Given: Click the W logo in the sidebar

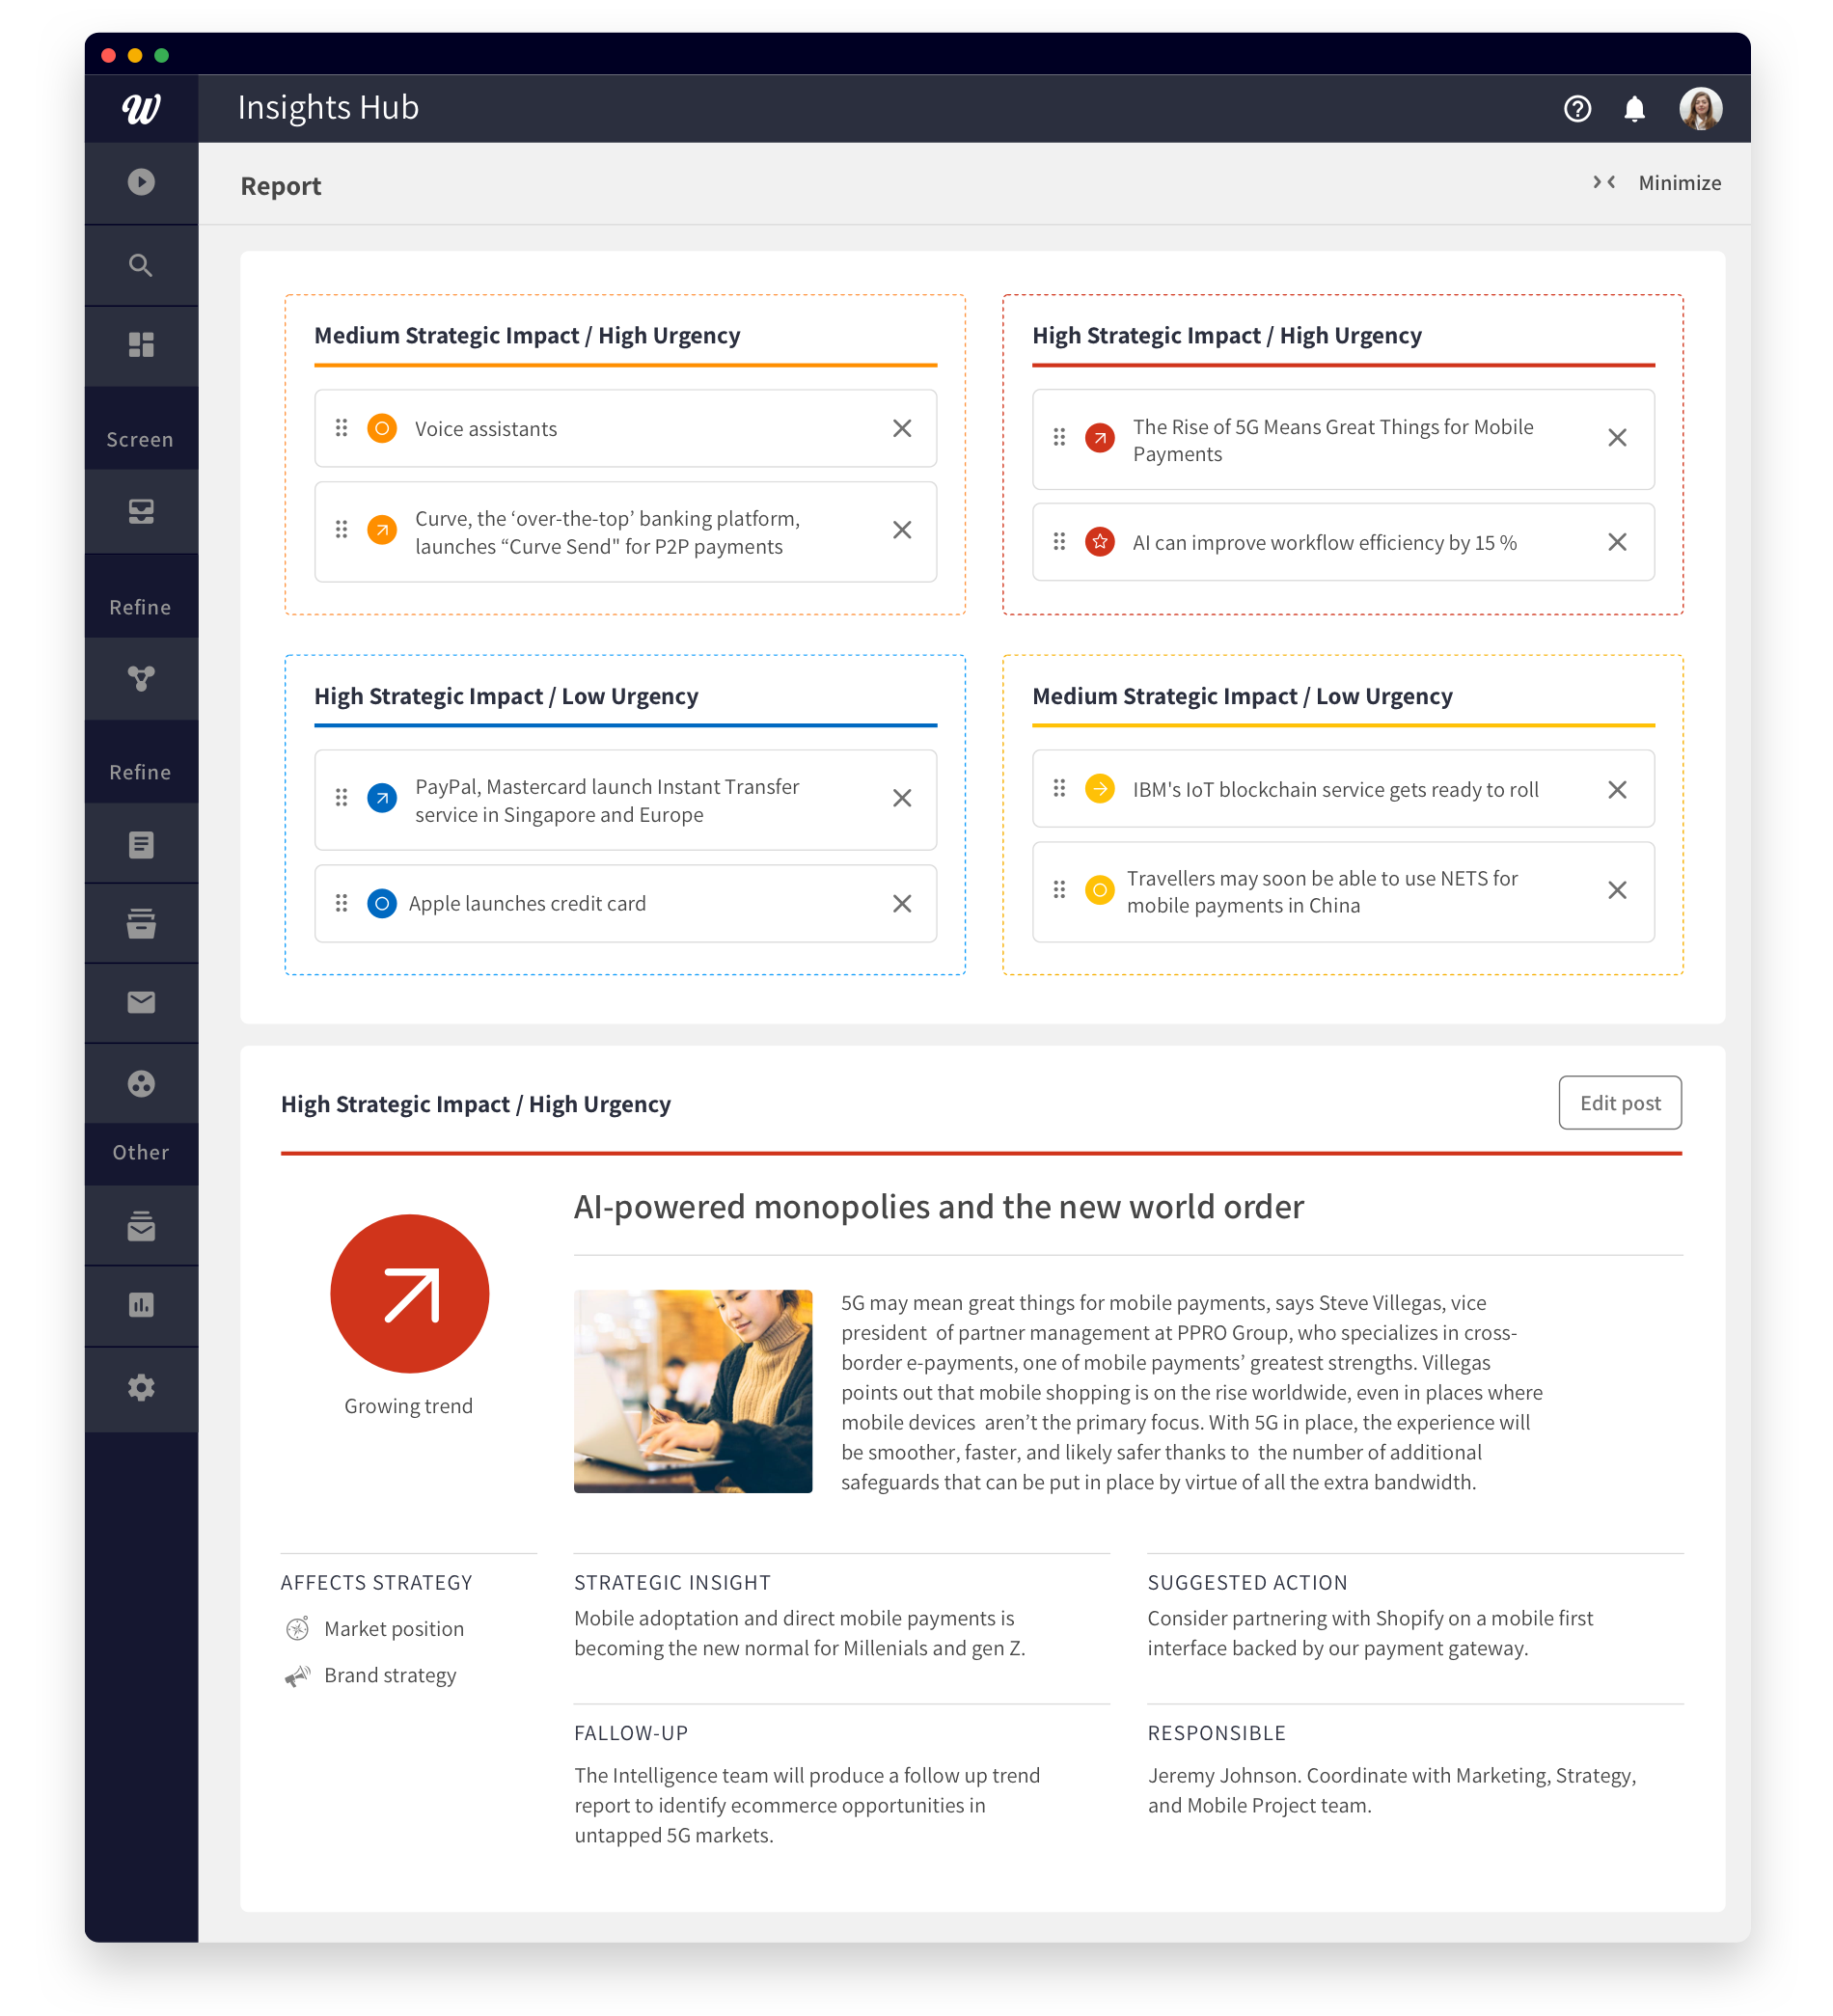Looking at the screenshot, I should [141, 108].
